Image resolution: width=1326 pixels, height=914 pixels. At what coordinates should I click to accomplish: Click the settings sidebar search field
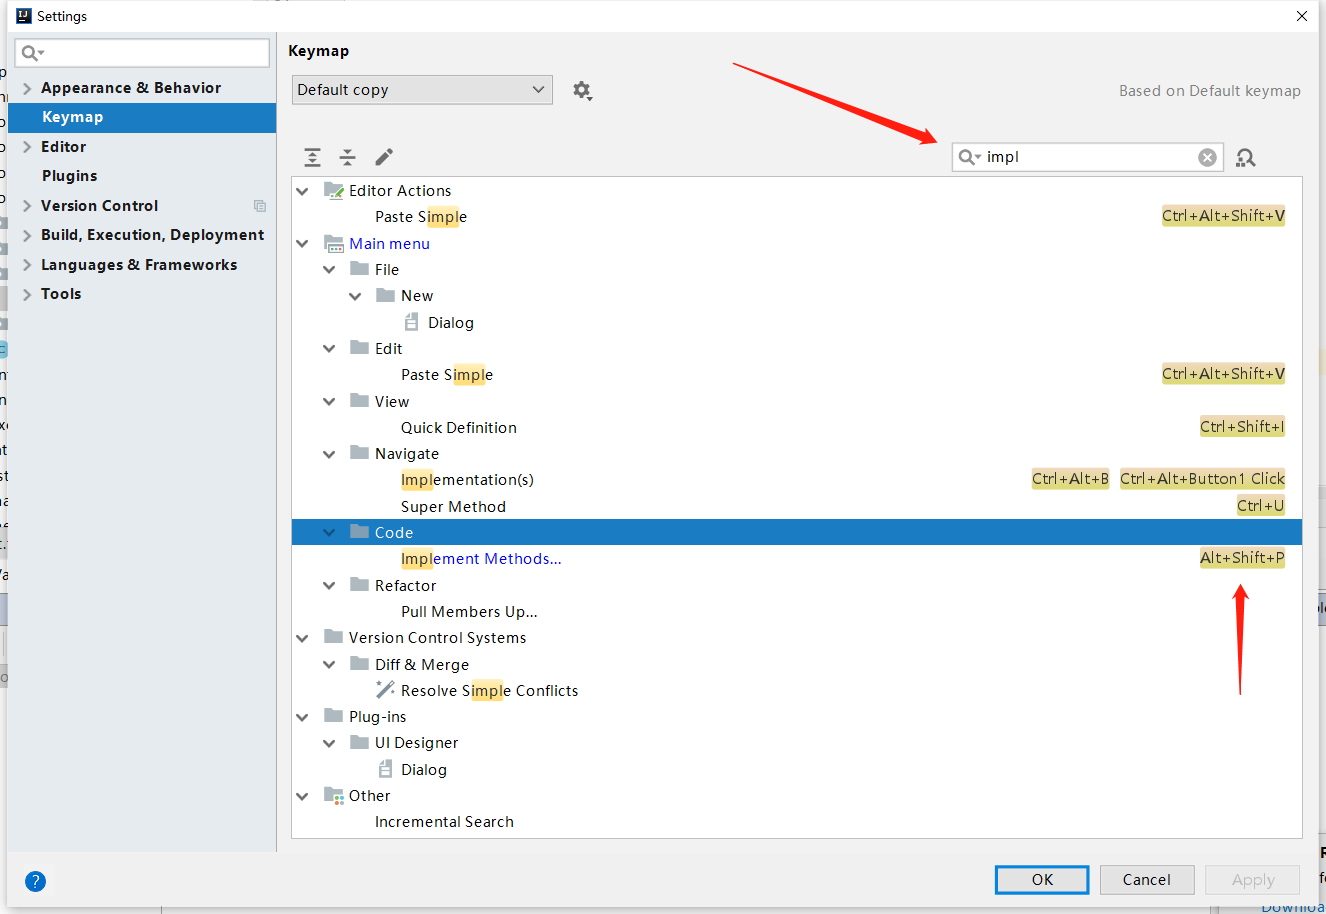tap(142, 53)
